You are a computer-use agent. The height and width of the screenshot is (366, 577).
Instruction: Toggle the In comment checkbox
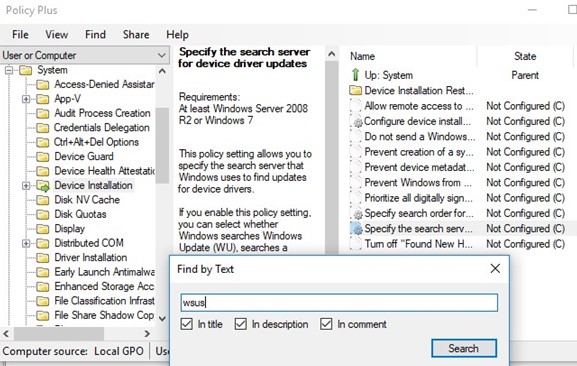click(326, 324)
